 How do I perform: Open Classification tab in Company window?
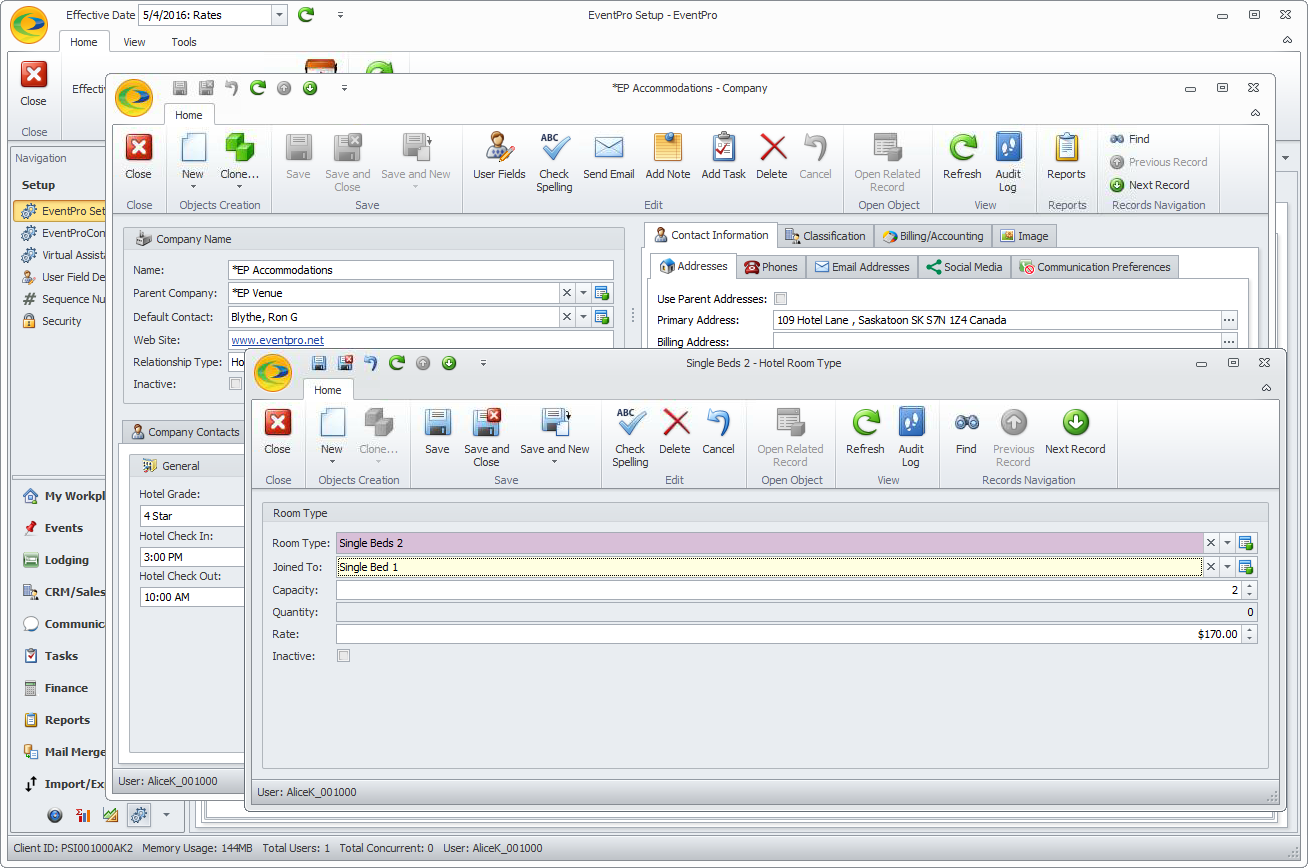825,236
